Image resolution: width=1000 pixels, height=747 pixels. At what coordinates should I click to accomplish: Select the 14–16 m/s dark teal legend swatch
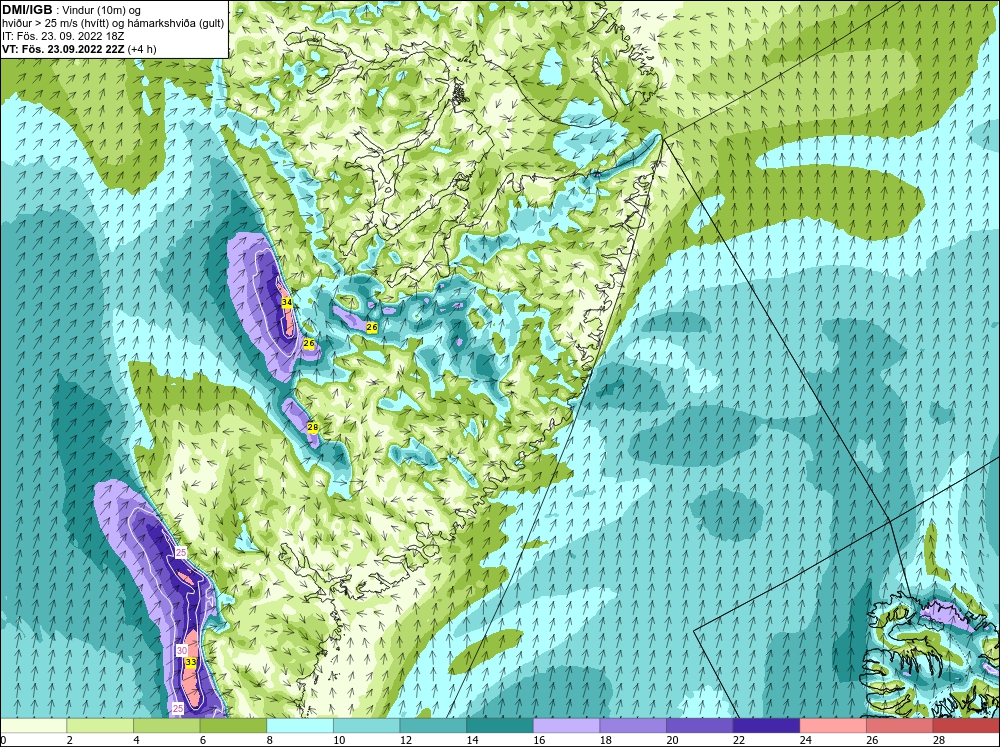click(500, 725)
